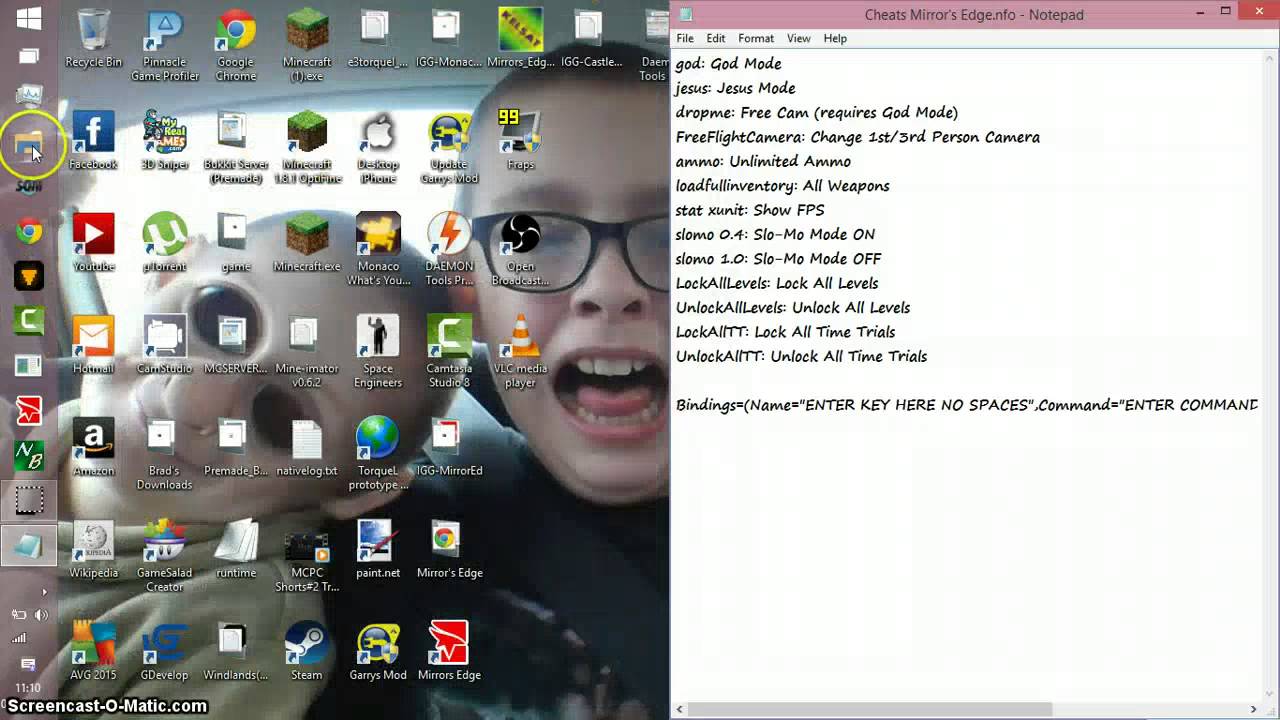Launch GameSalad Creator icon
The image size is (1280, 720).
click(x=165, y=555)
